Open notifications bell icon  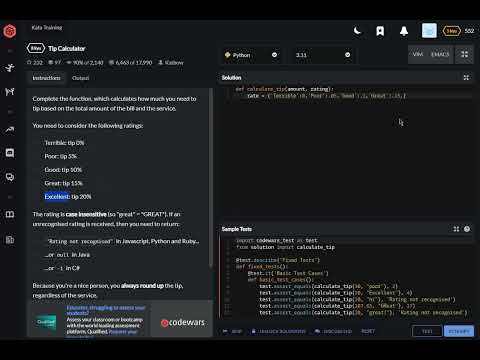404,31
